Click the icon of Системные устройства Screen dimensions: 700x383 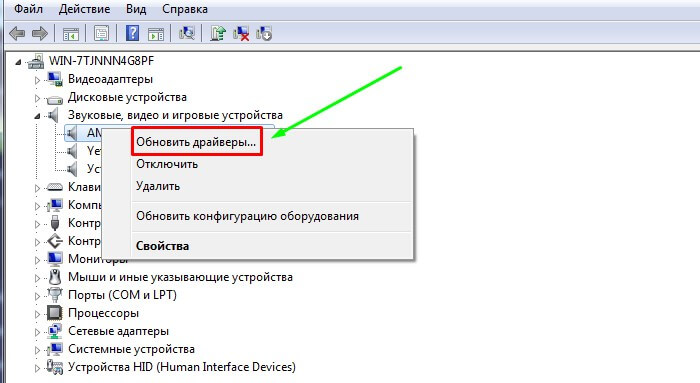[x=55, y=349]
